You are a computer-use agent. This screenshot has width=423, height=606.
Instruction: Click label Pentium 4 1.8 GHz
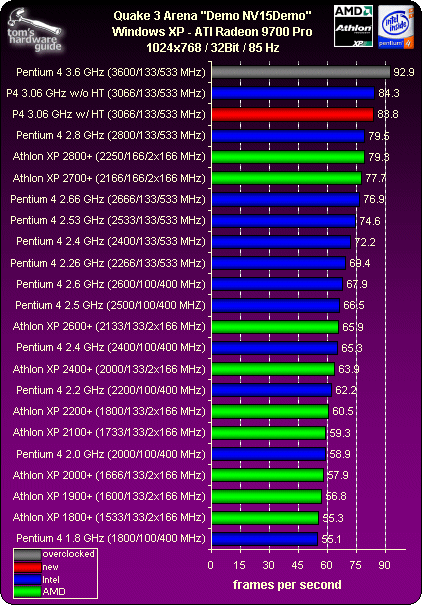coord(111,538)
